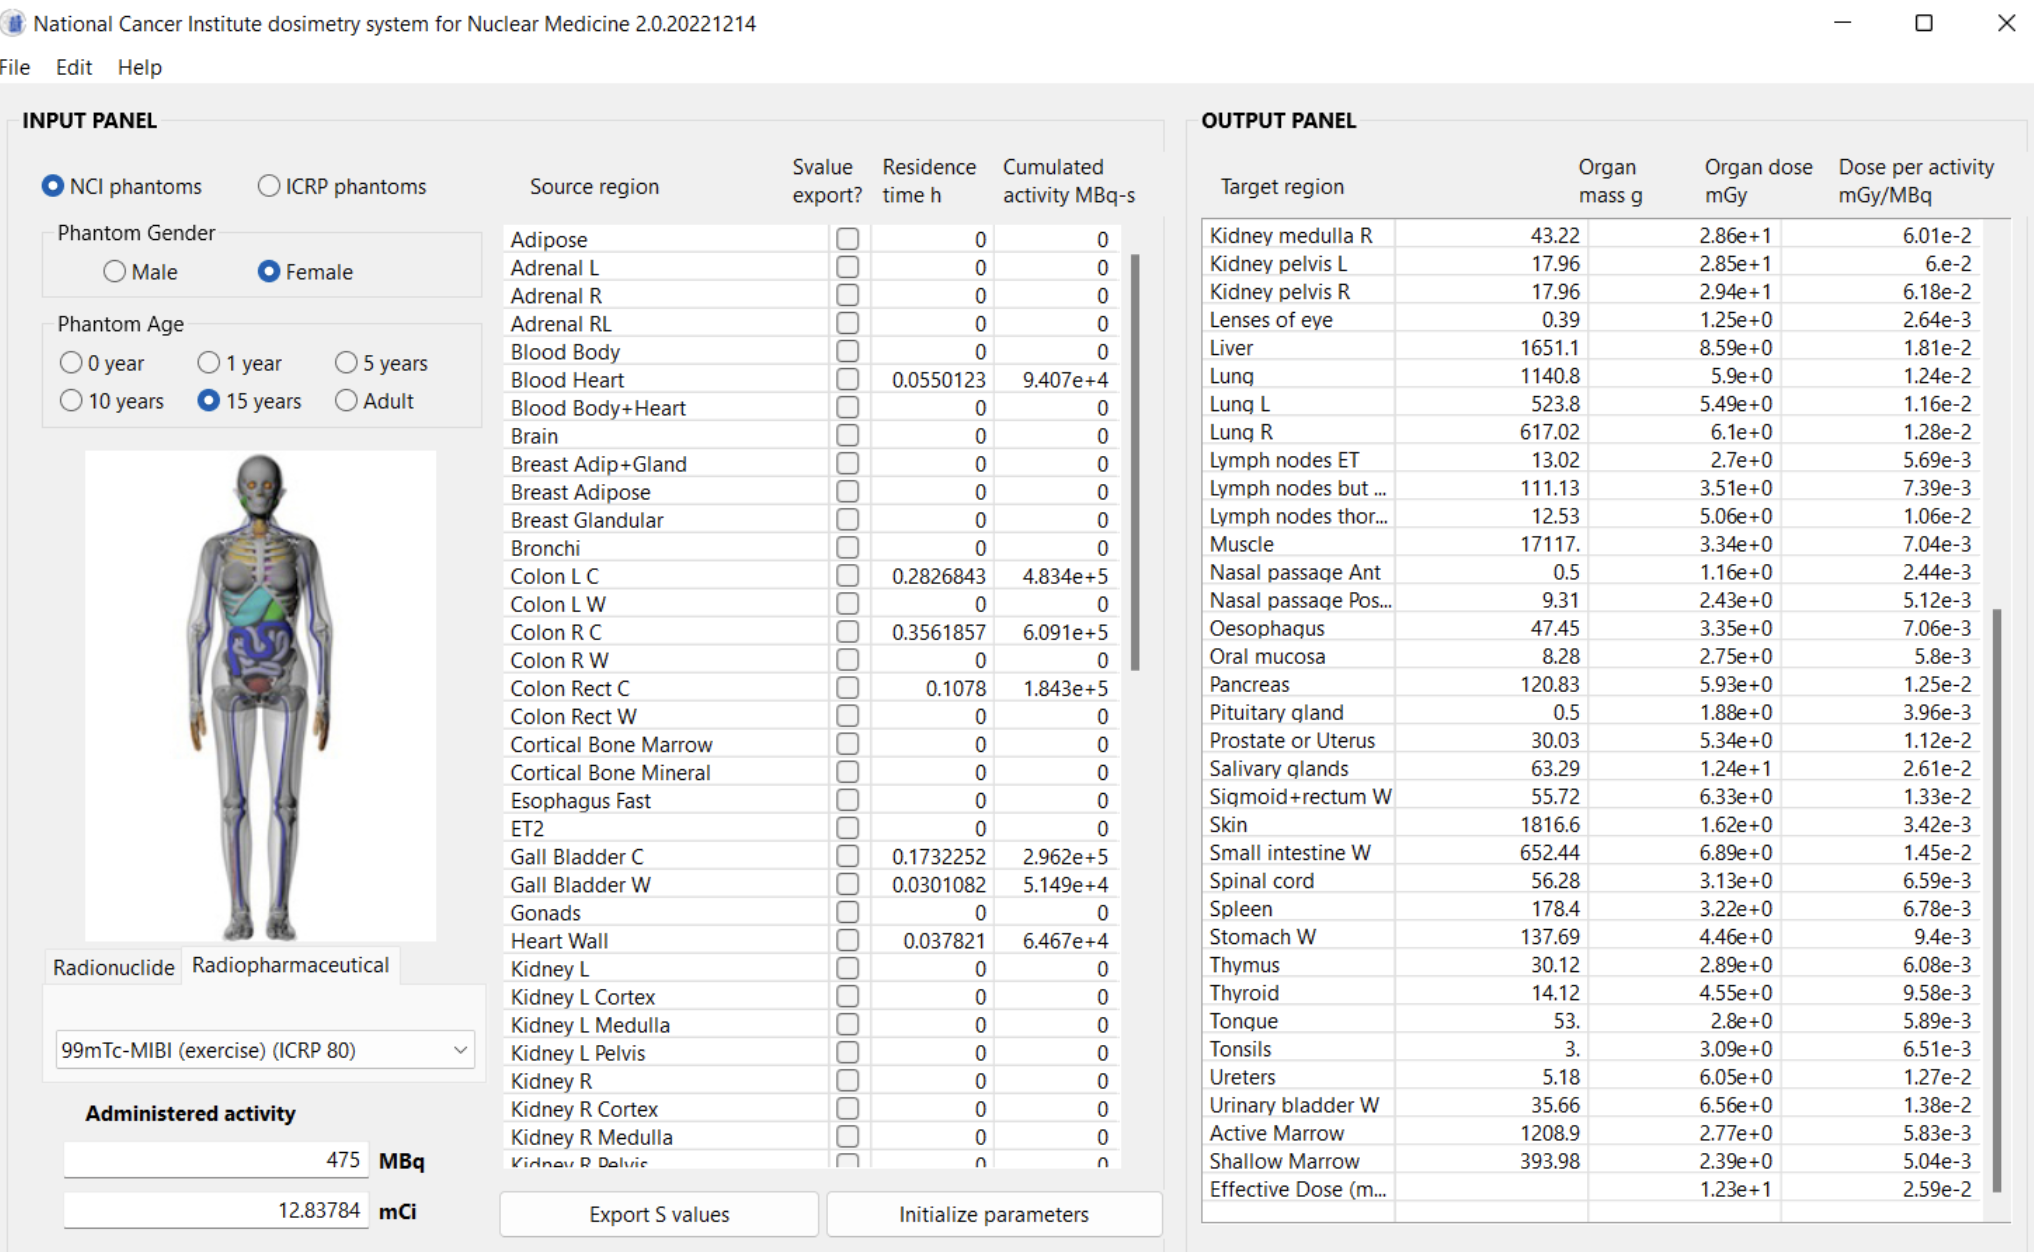
Task: Open the File menu
Action: tap(15, 67)
